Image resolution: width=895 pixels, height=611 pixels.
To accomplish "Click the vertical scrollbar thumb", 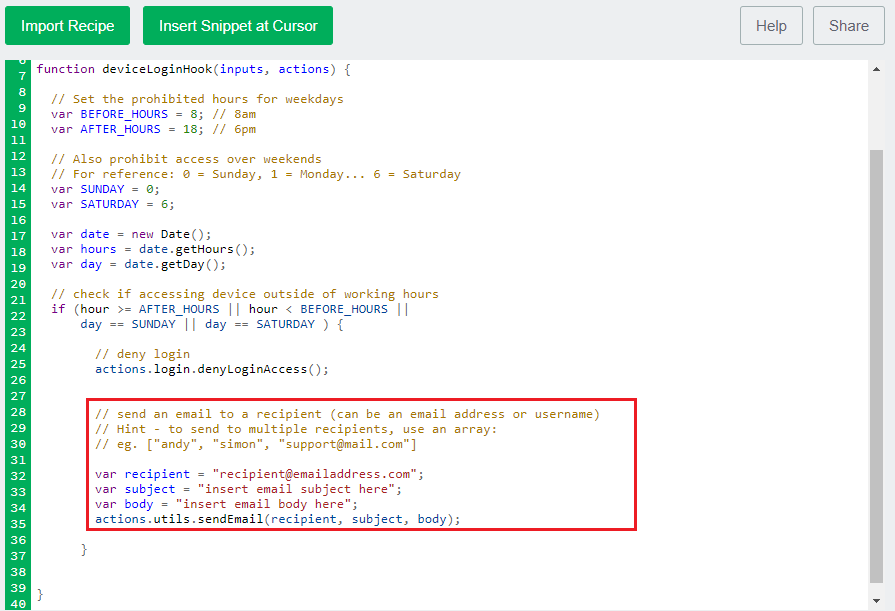I will pos(876,365).
